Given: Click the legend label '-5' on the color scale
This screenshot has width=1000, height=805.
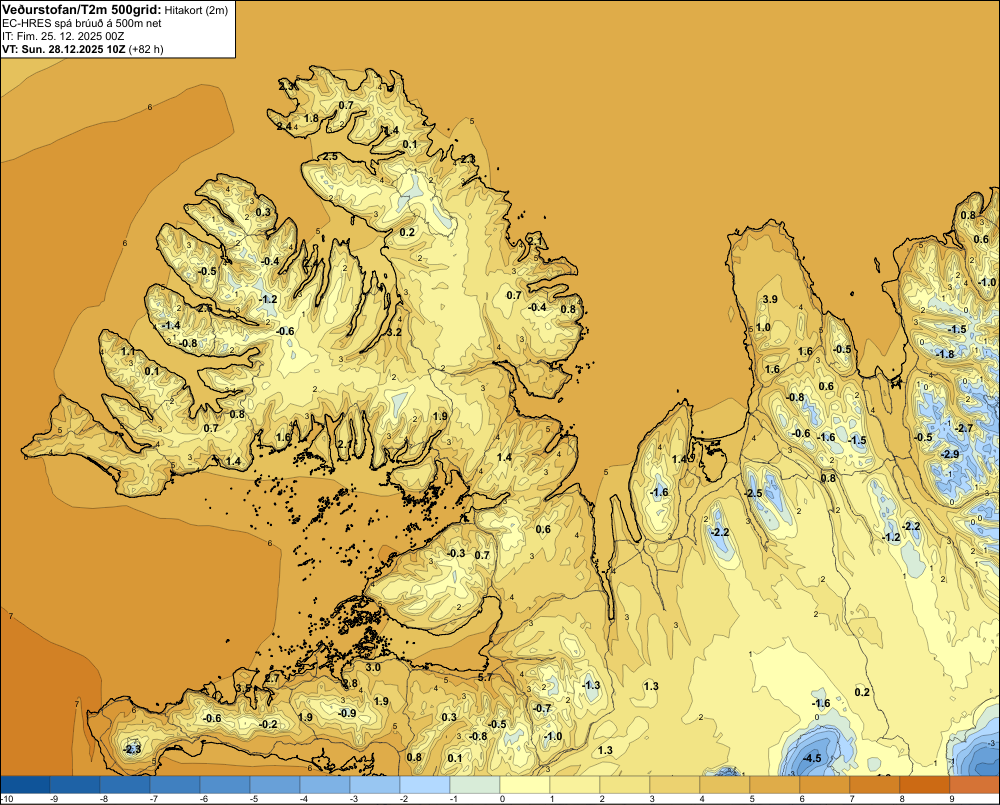Looking at the screenshot, I should [253, 799].
